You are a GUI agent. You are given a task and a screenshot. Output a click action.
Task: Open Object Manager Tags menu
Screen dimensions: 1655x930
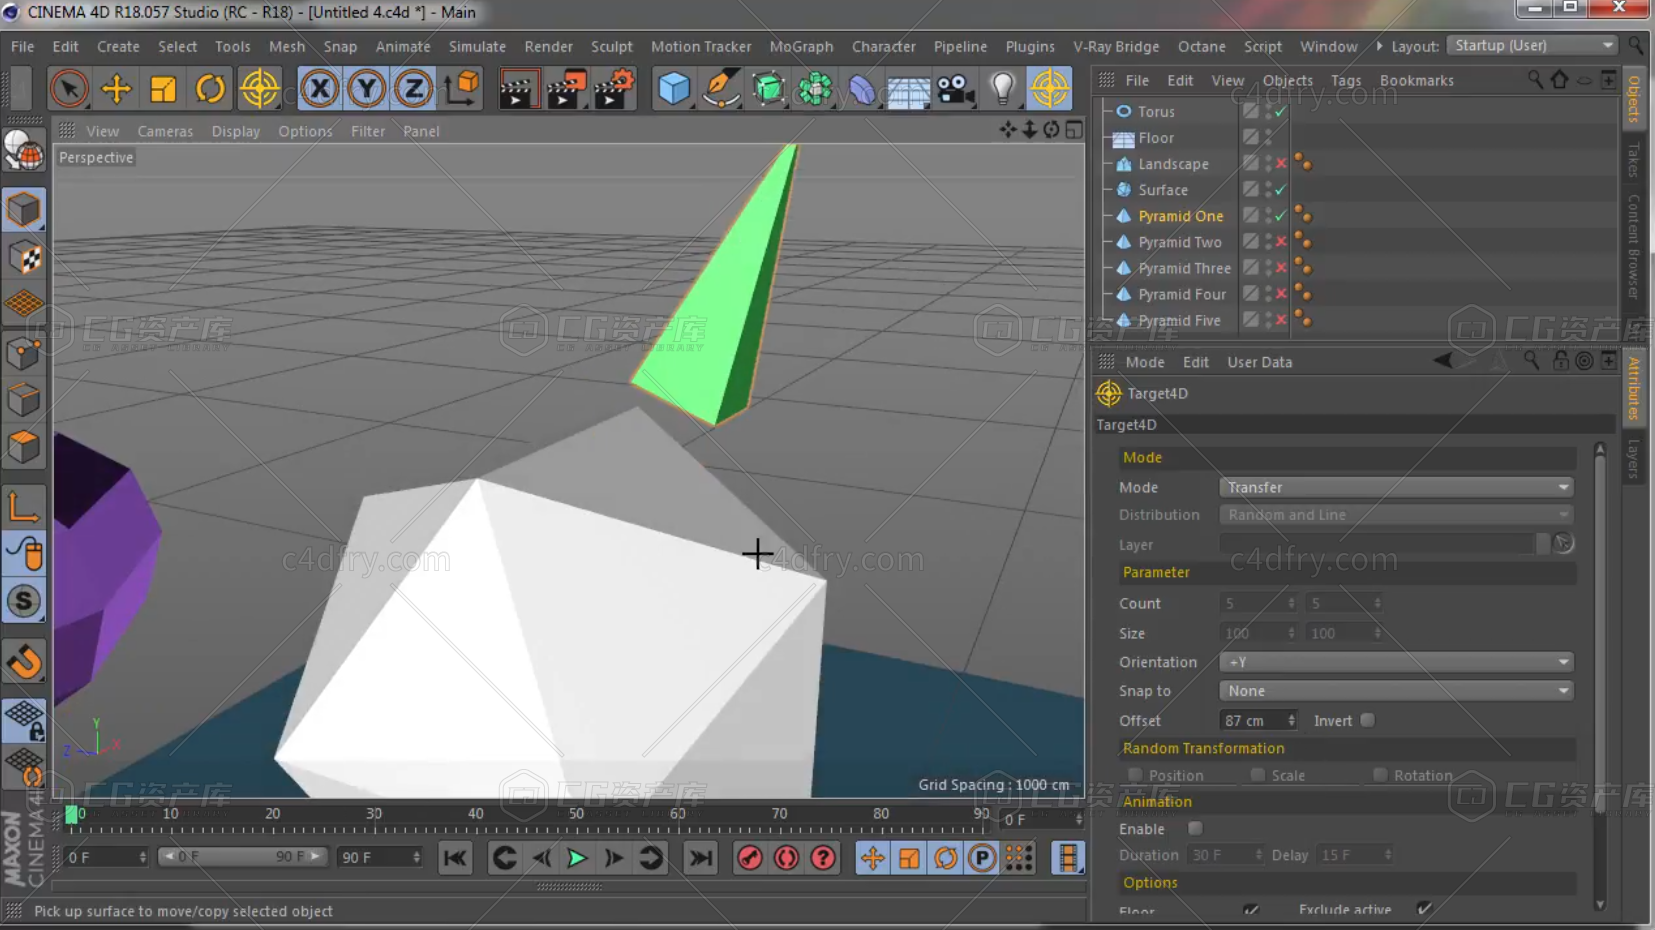[1346, 80]
